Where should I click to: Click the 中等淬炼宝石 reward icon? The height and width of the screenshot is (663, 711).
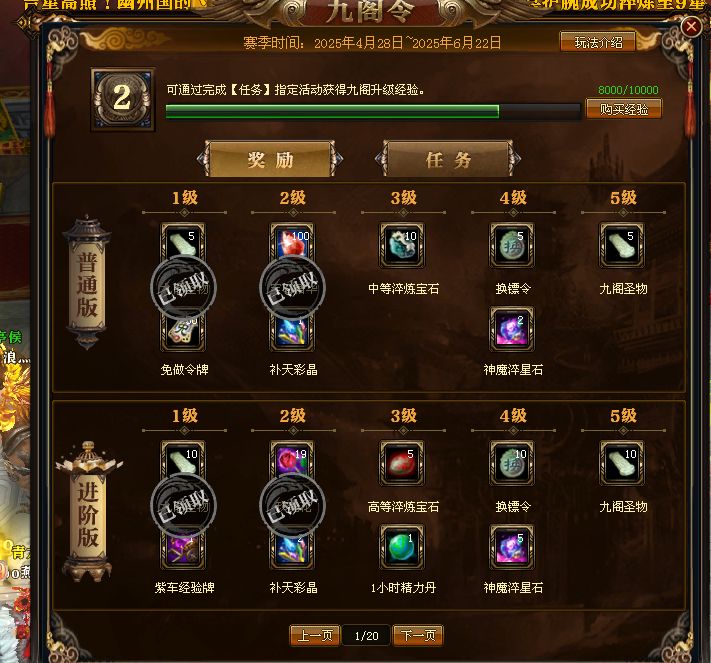[x=402, y=245]
